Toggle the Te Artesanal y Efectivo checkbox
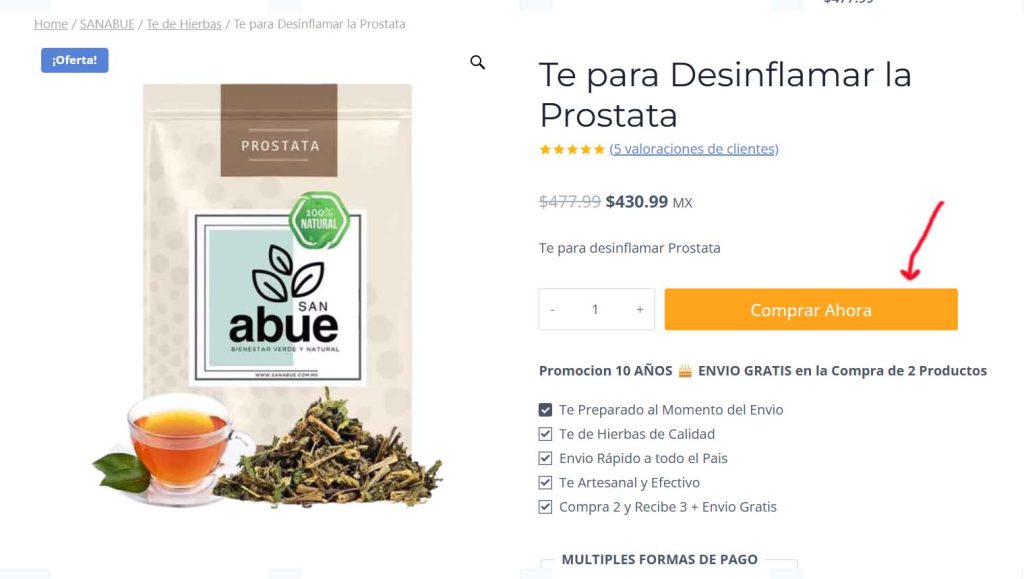The image size is (1024, 579). point(545,482)
